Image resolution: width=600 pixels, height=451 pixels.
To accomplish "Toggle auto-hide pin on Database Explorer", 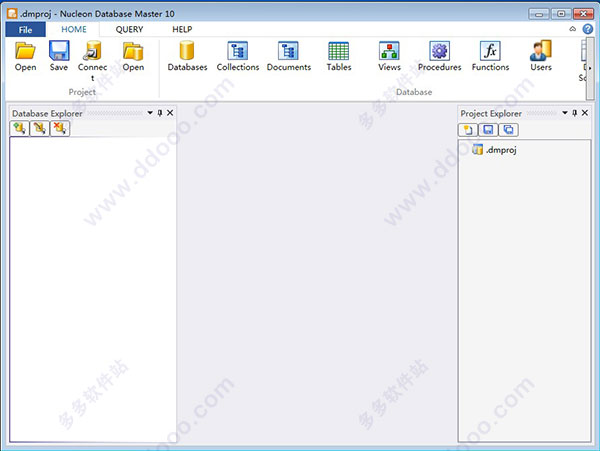I will pos(160,113).
